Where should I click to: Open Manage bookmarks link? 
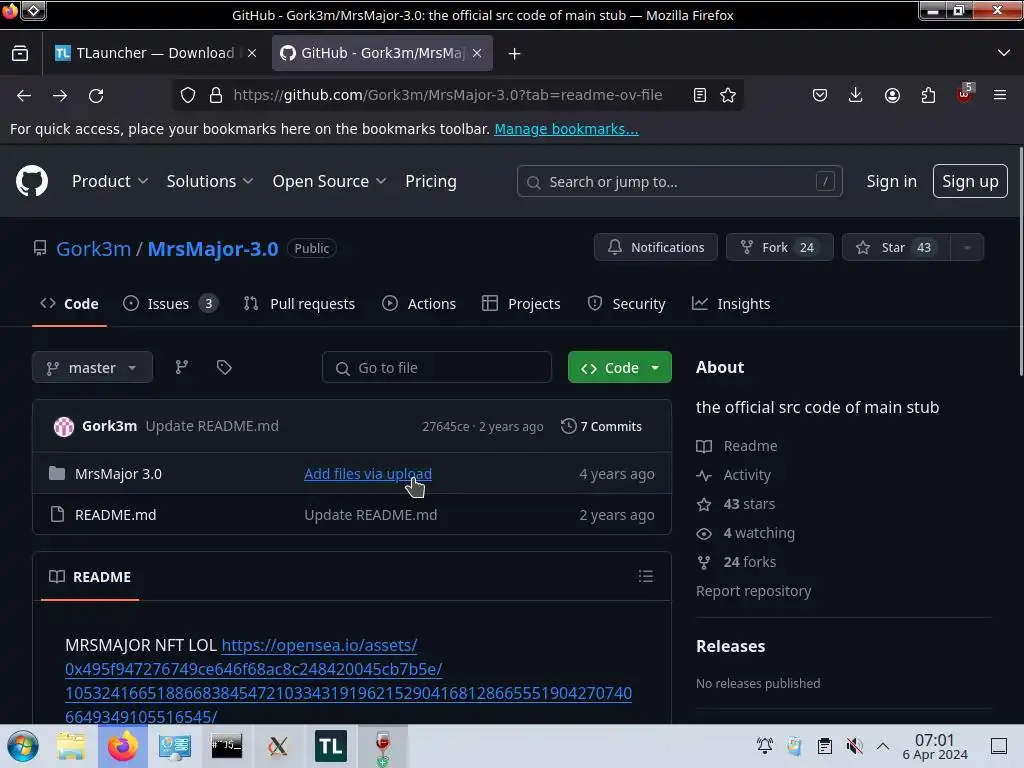(x=566, y=129)
